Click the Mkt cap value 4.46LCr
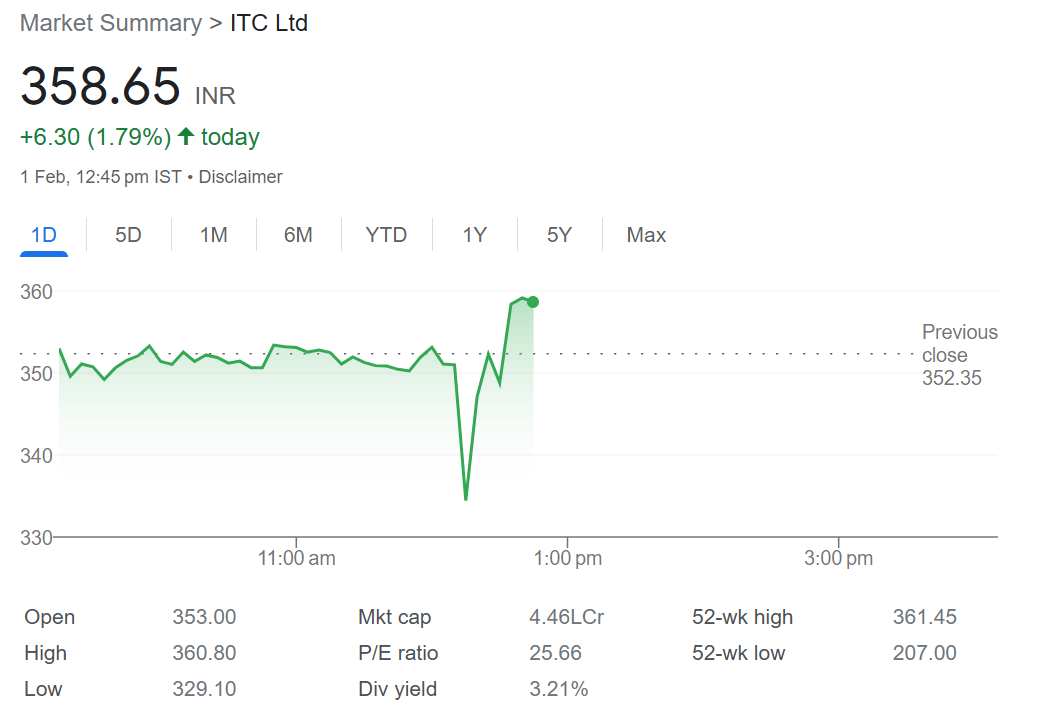1054x718 pixels. click(x=567, y=617)
